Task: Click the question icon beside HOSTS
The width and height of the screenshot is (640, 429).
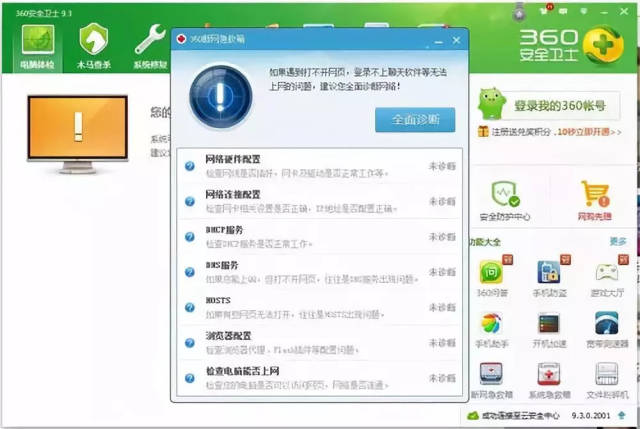Action: click(189, 307)
